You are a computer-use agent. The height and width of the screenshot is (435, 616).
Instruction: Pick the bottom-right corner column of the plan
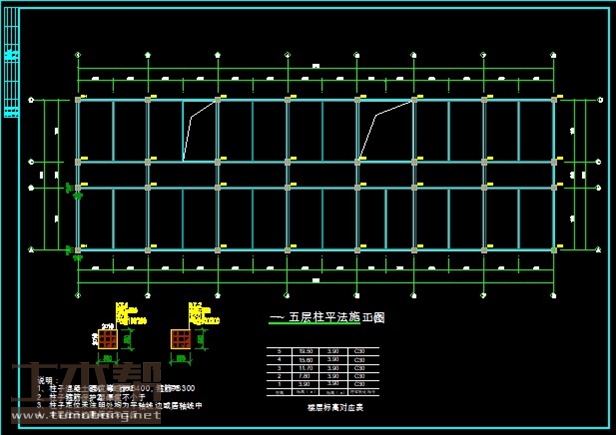click(553, 249)
